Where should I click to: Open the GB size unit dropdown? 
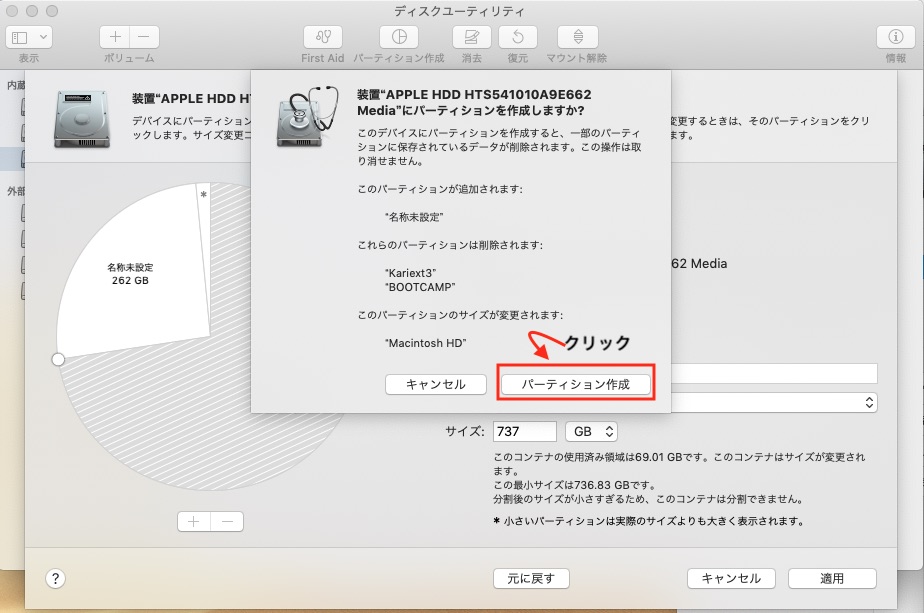coord(592,431)
